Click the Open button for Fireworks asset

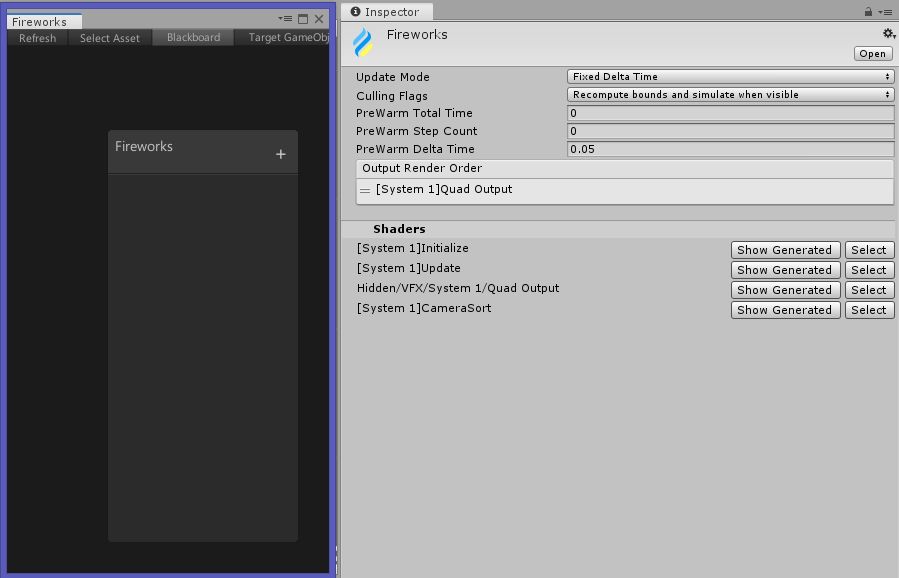point(872,54)
